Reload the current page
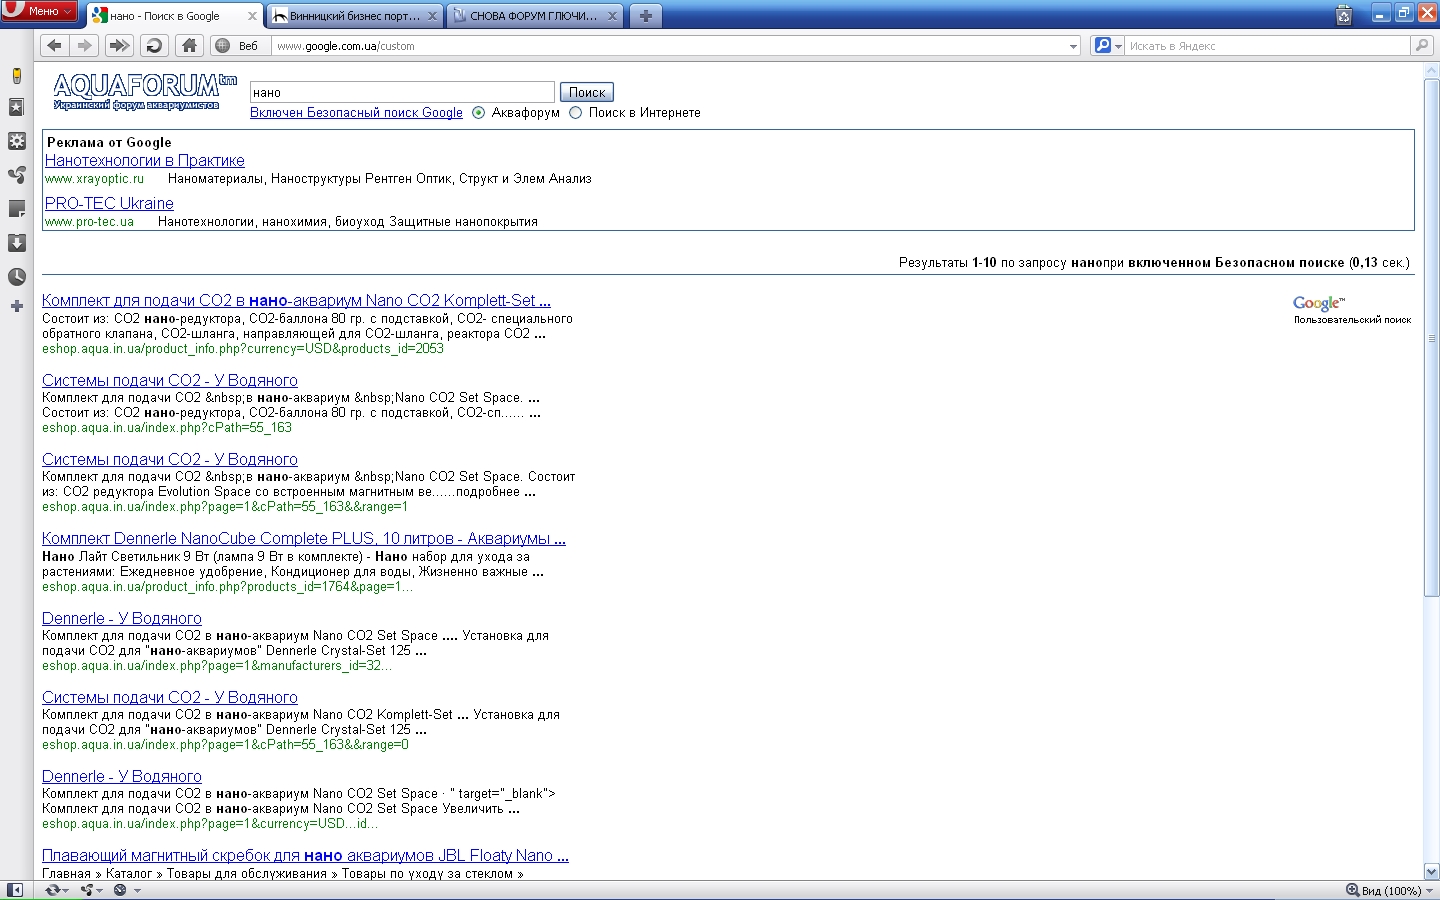 pos(154,45)
